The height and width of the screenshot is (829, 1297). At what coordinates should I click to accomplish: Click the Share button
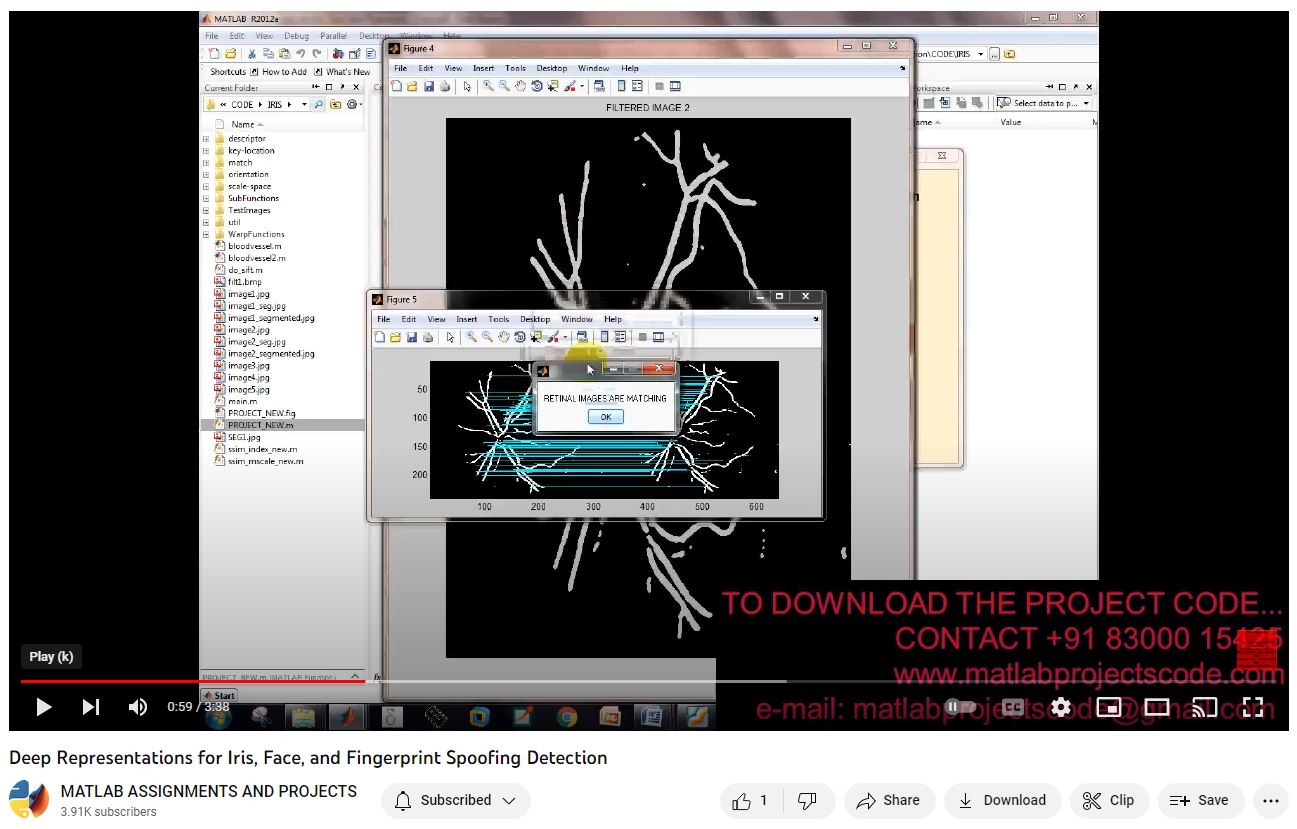[888, 800]
